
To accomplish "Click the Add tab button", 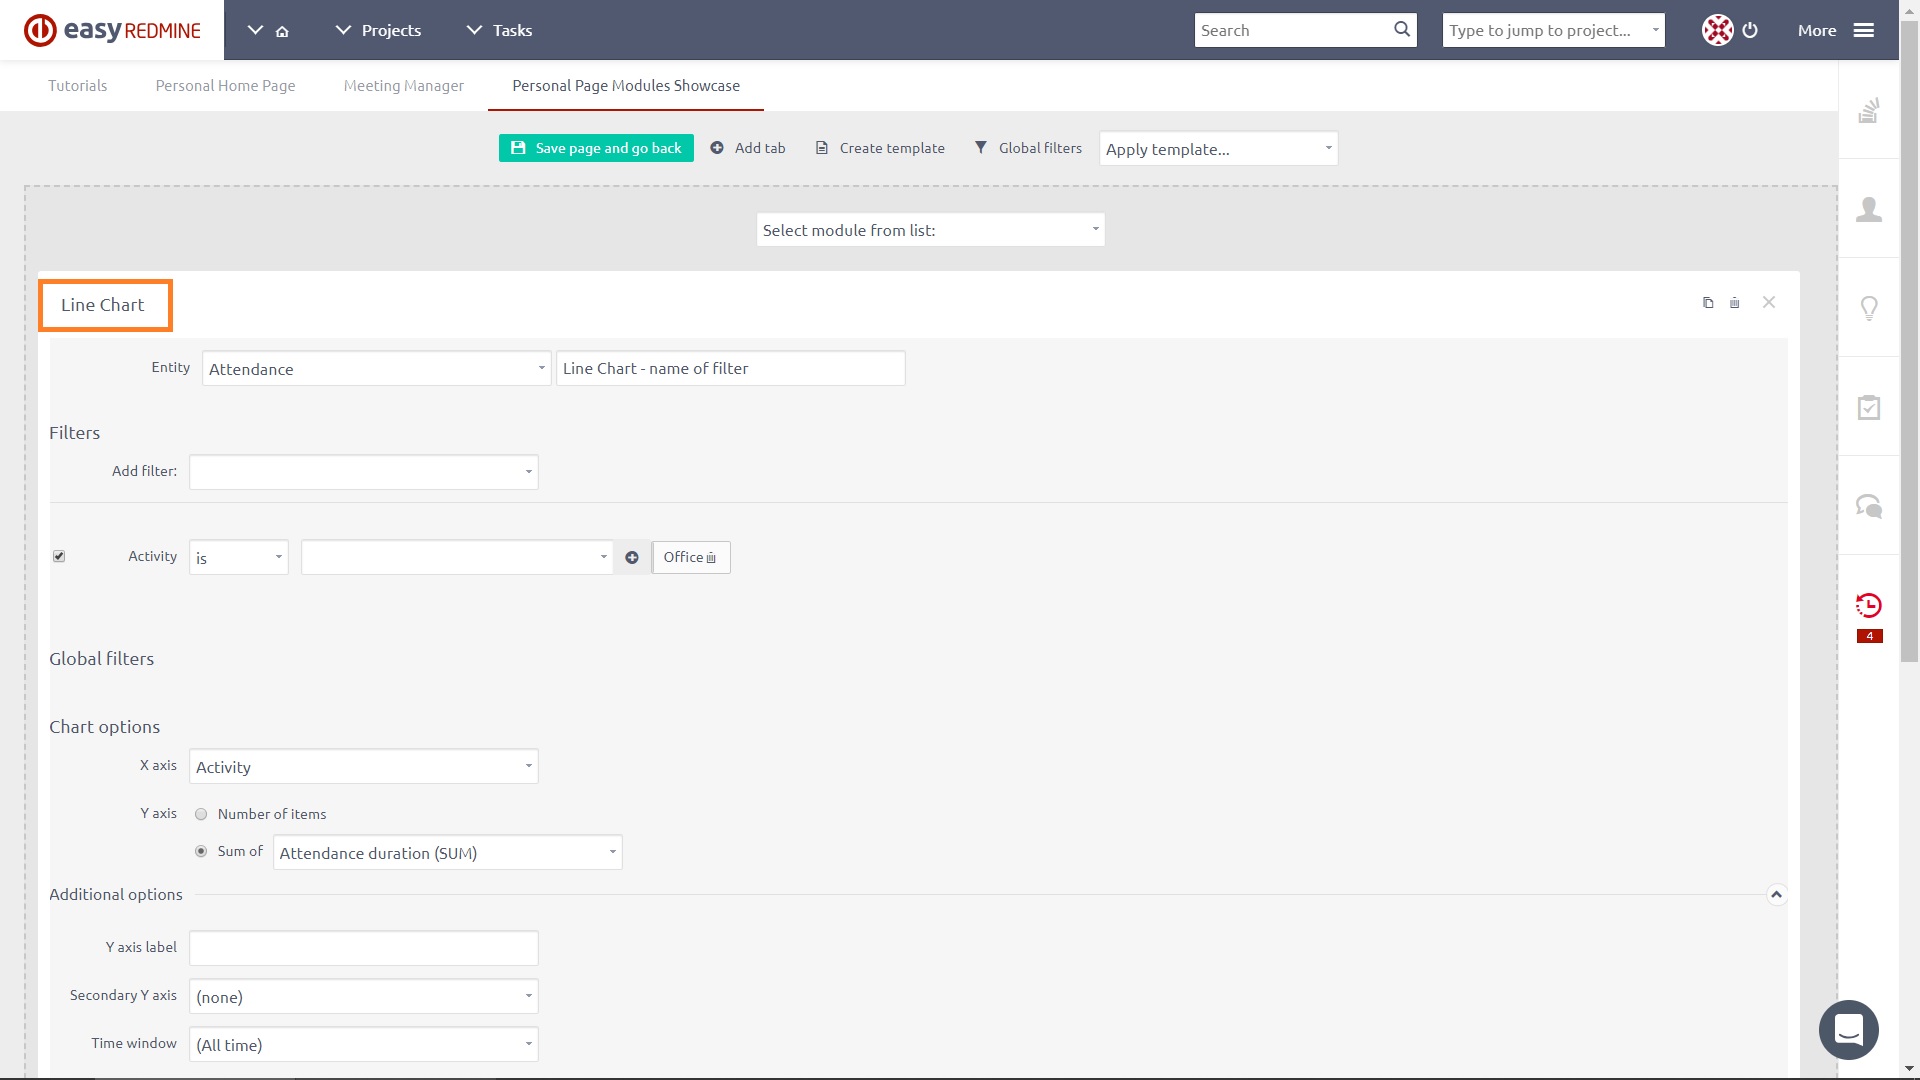I will pyautogui.click(x=748, y=148).
